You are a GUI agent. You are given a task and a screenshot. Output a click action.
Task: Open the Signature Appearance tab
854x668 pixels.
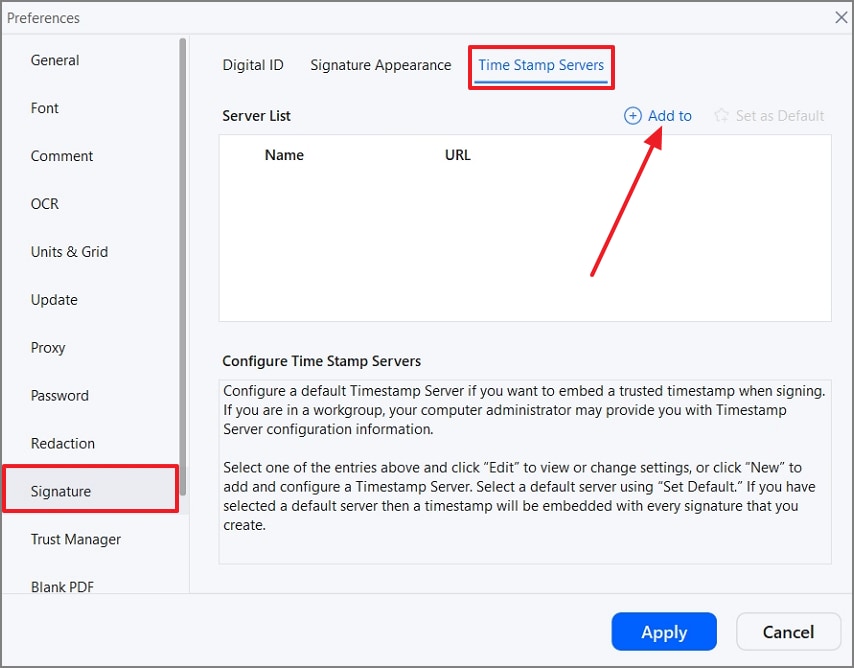tap(380, 65)
